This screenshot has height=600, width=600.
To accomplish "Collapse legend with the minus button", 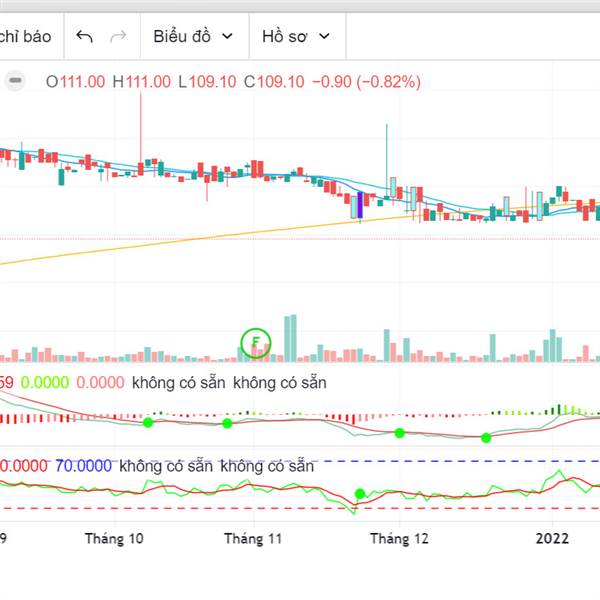I will click(15, 81).
